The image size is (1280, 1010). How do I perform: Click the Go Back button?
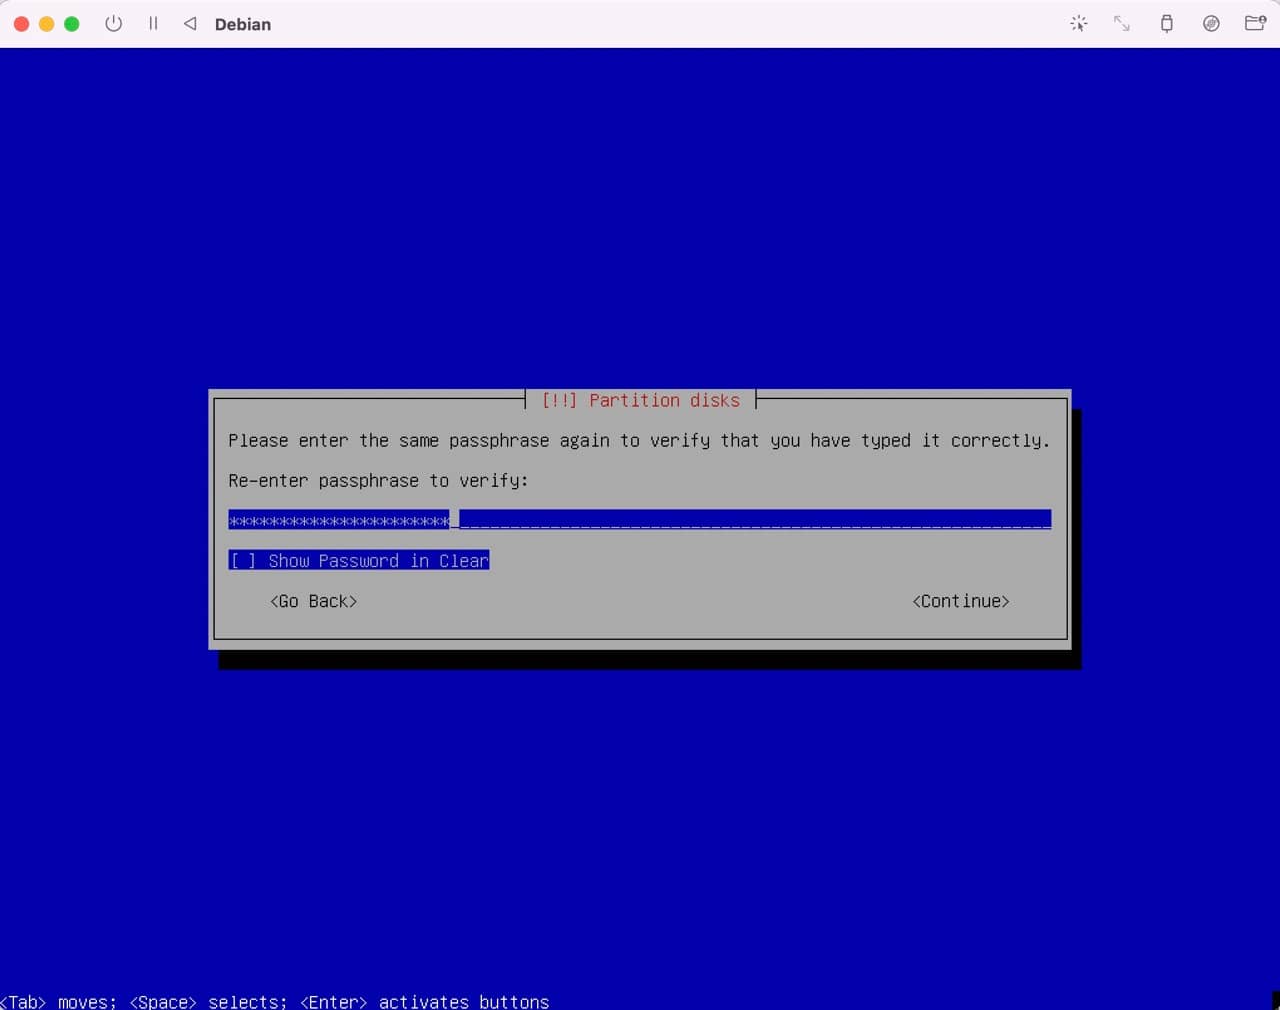pyautogui.click(x=314, y=601)
